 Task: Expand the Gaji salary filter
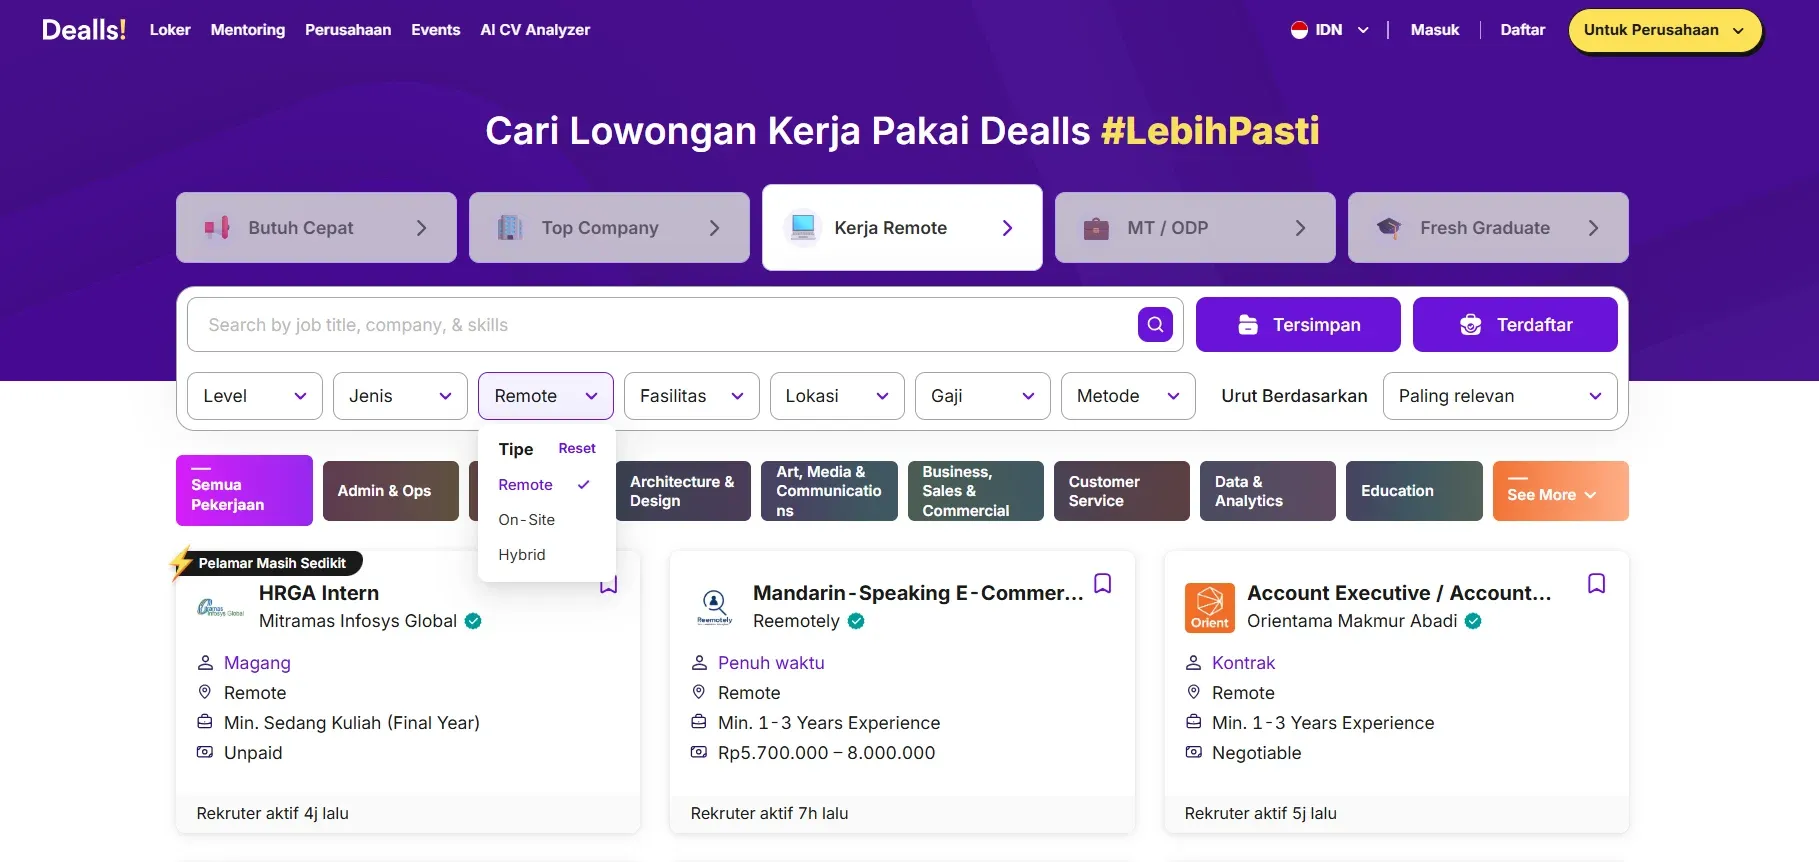(x=982, y=396)
